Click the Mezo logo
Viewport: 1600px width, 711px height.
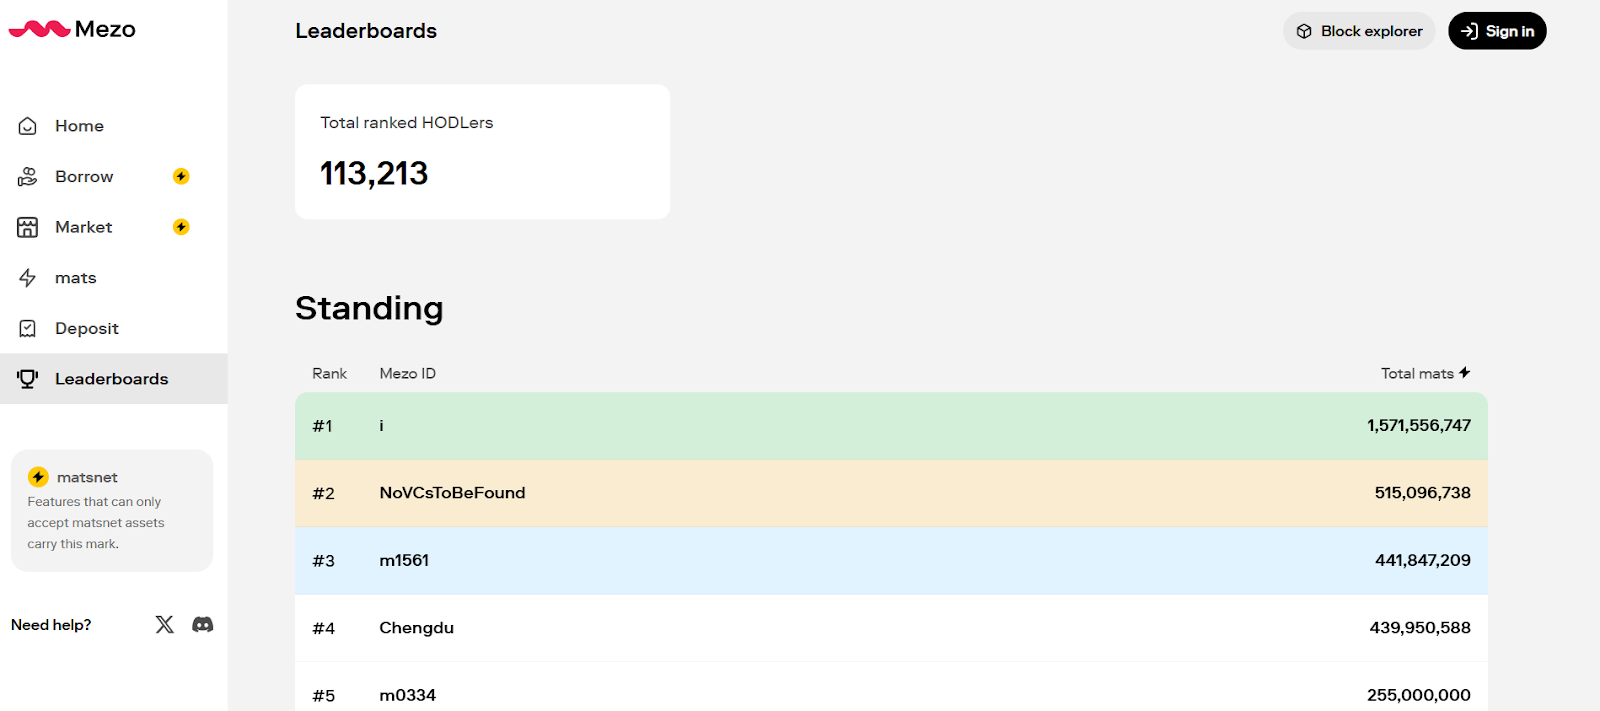[x=72, y=29]
